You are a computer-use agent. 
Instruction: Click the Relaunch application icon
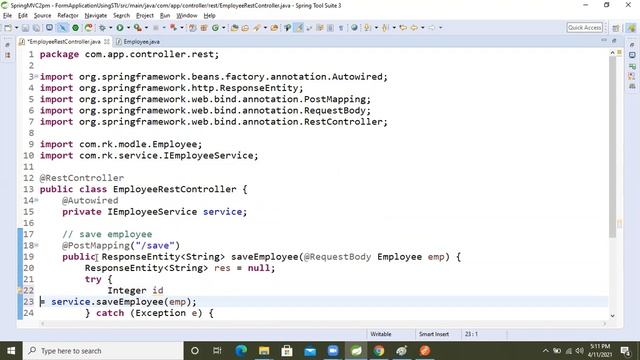pos(89,28)
